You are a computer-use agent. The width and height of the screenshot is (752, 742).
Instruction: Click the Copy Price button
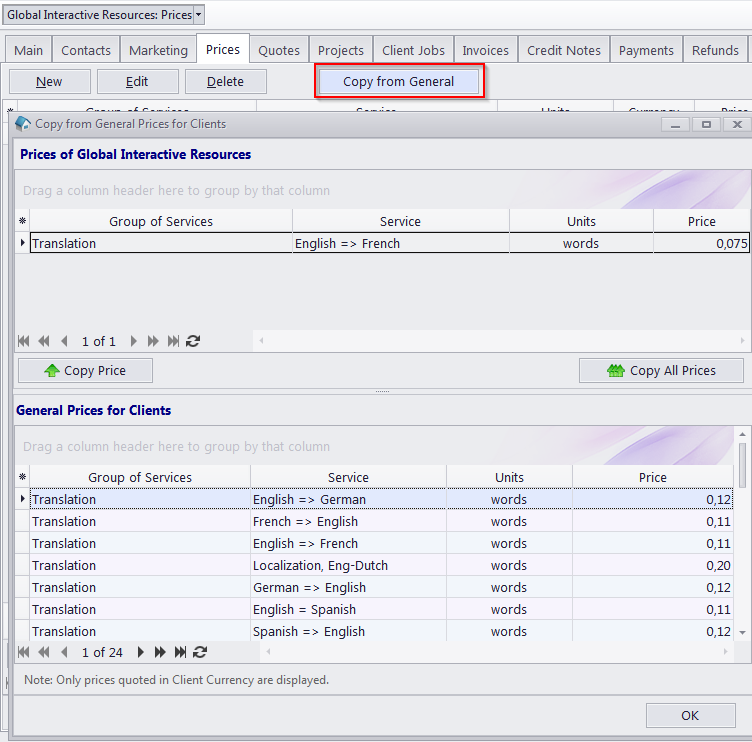tap(85, 371)
